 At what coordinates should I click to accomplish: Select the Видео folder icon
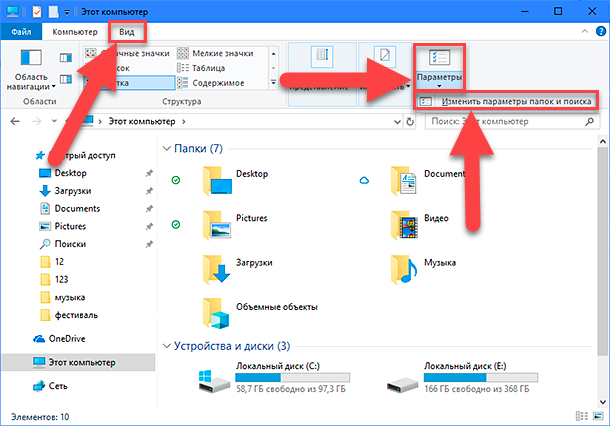(x=404, y=225)
